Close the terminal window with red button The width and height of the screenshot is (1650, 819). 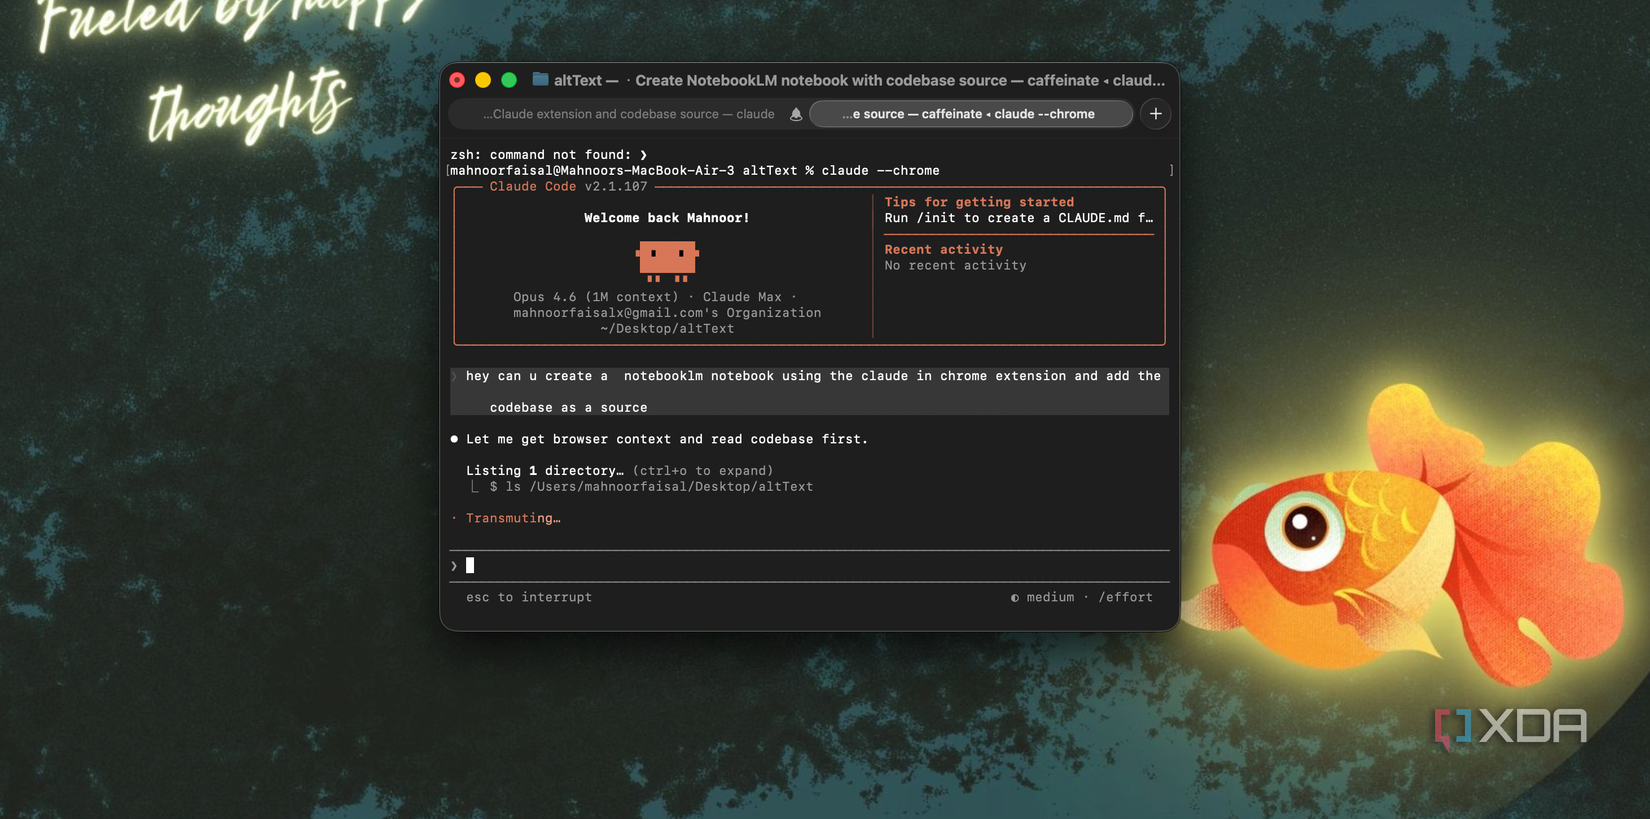[x=457, y=80]
